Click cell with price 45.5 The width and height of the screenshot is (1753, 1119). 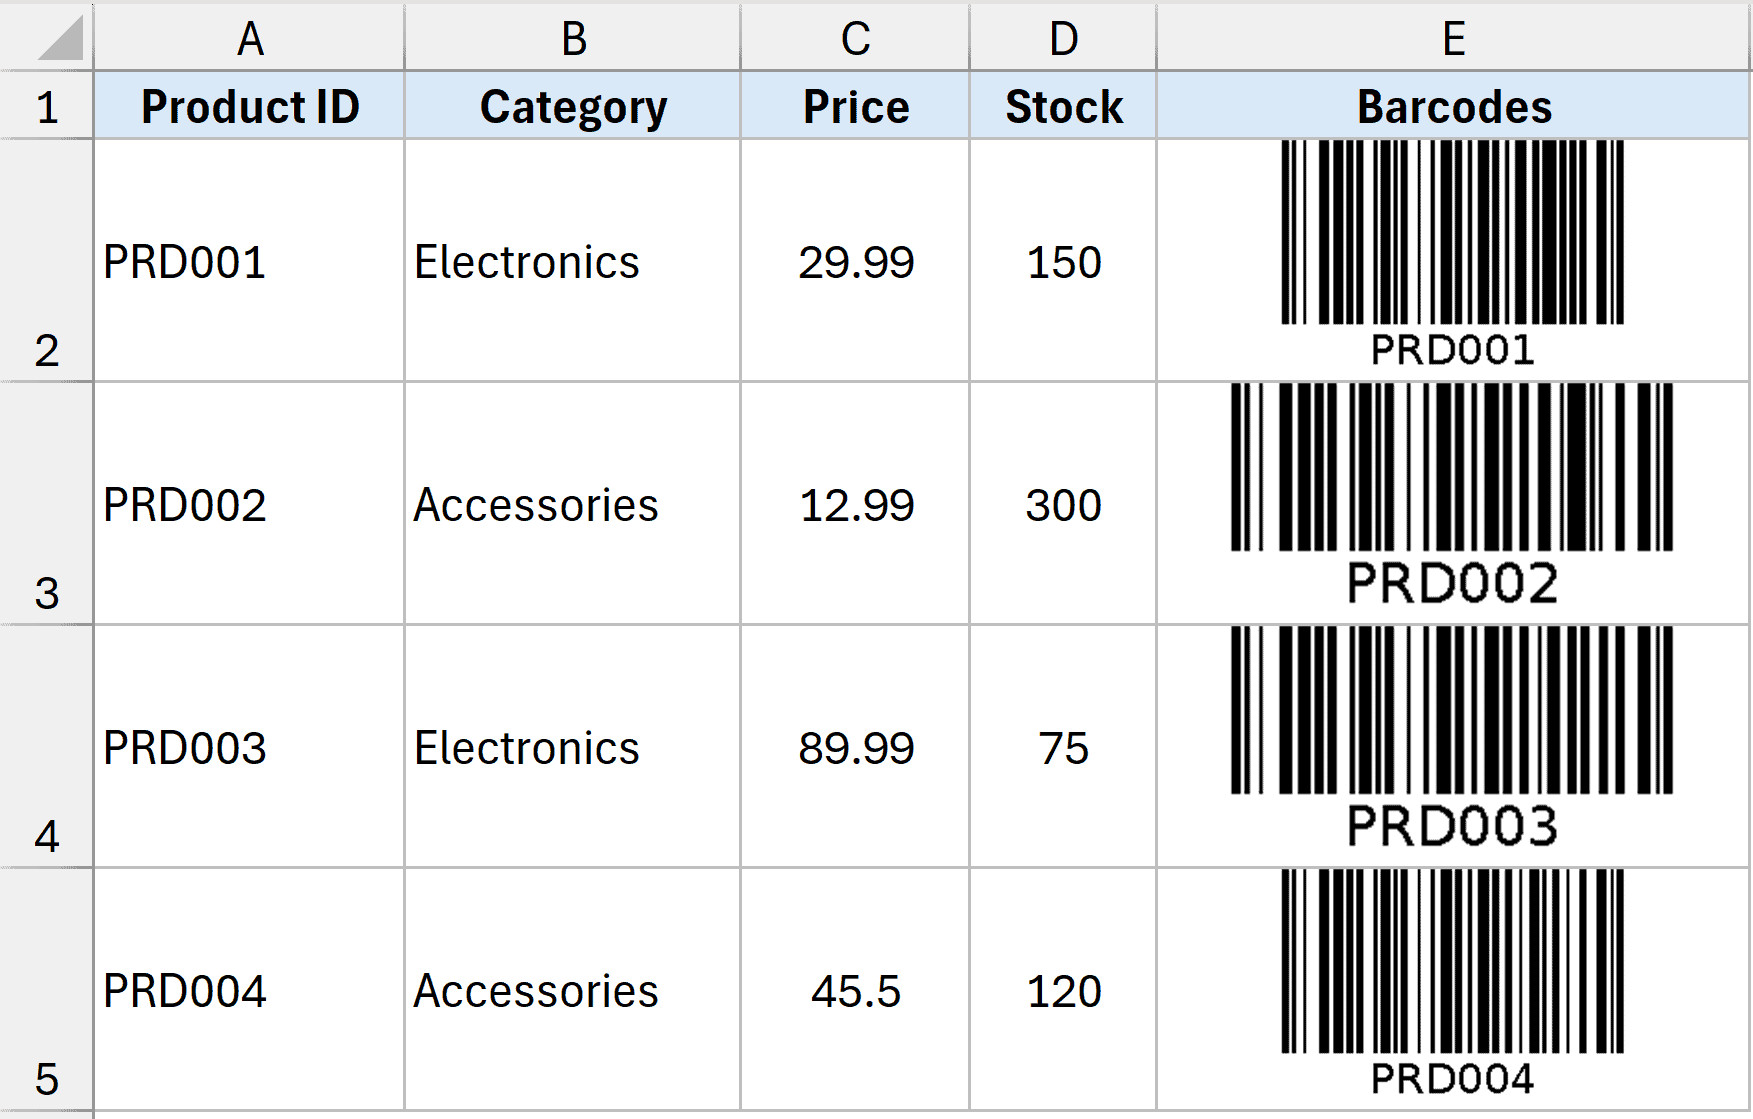click(x=855, y=991)
